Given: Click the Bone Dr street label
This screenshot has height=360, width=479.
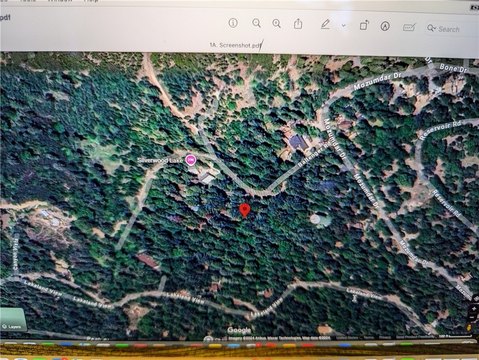Looking at the screenshot, I should coord(454,68).
